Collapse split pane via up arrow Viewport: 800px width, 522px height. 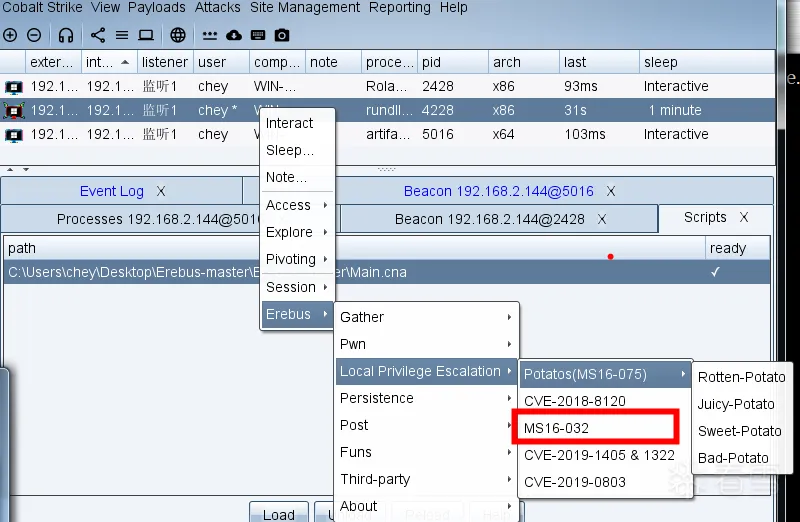point(10,169)
